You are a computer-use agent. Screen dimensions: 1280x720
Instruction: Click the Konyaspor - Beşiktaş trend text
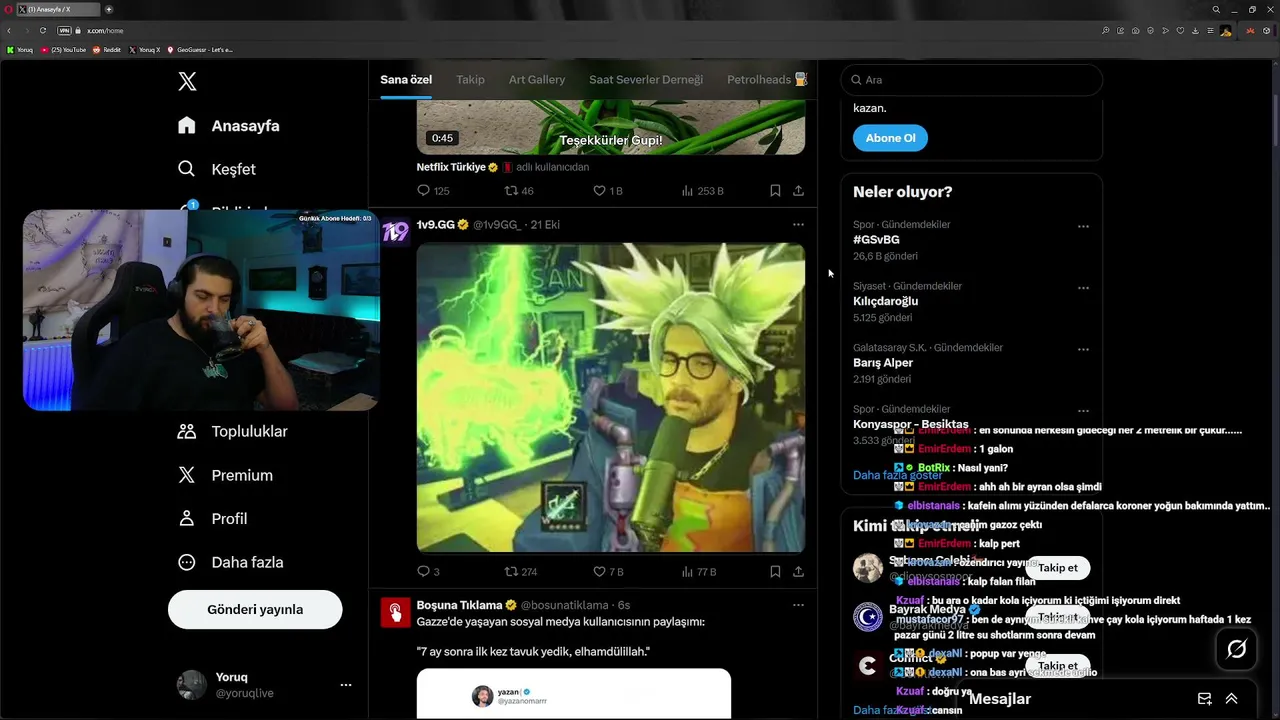[x=911, y=424]
